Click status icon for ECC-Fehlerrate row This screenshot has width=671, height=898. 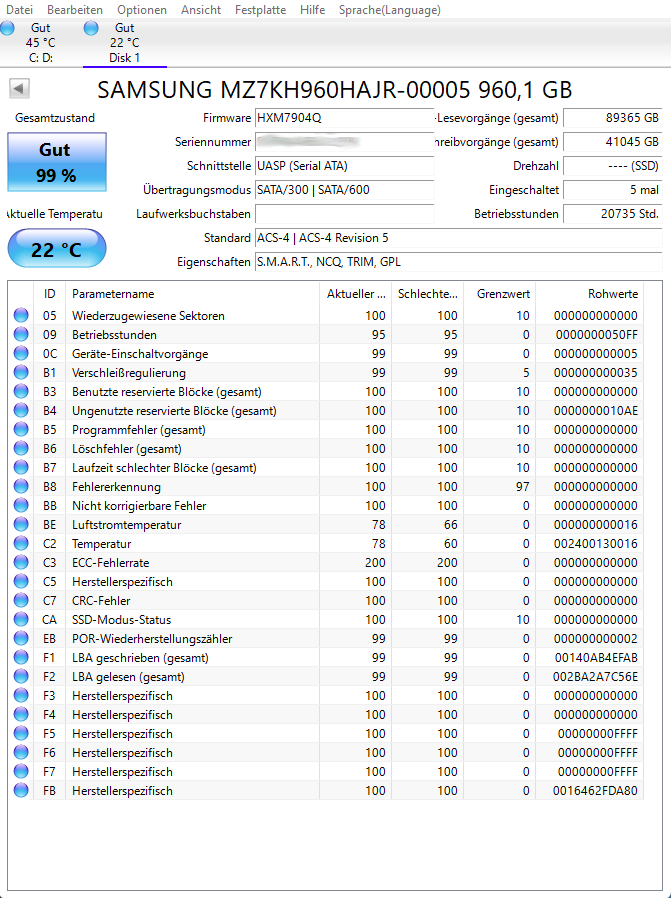tap(21, 562)
